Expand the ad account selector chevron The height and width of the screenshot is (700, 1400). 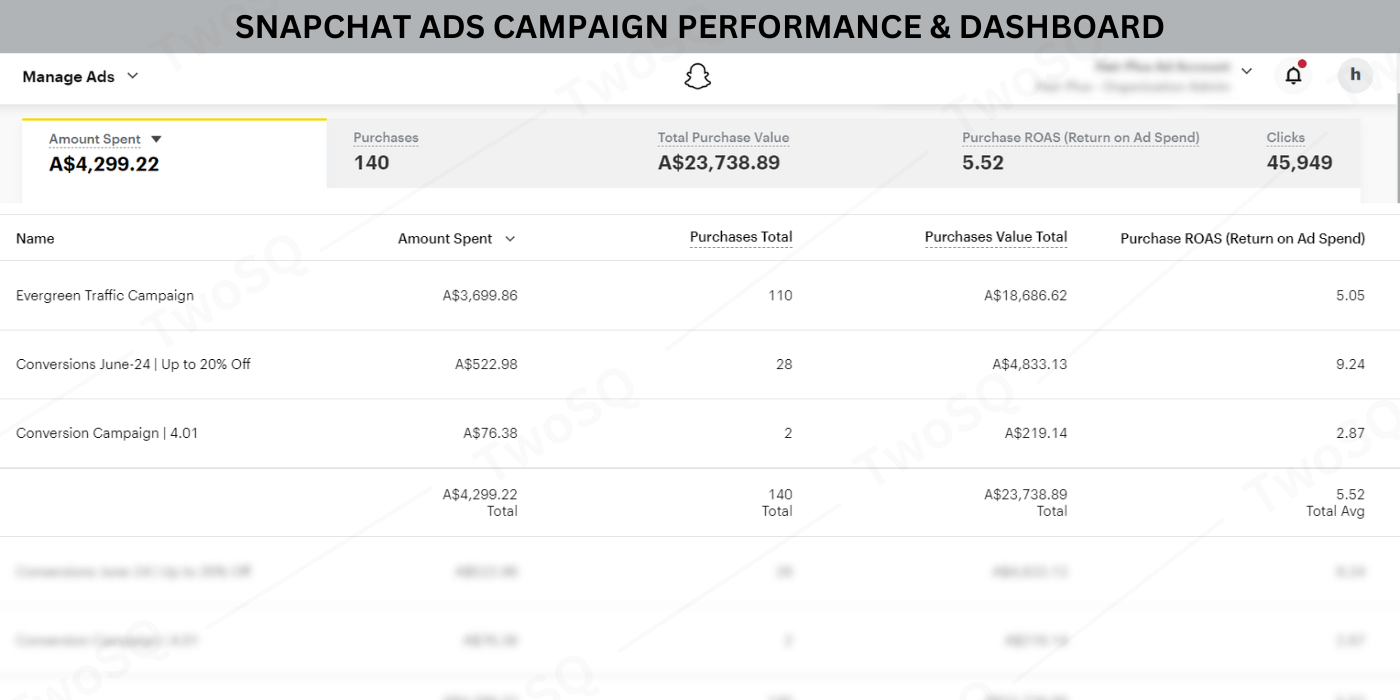(x=1246, y=71)
